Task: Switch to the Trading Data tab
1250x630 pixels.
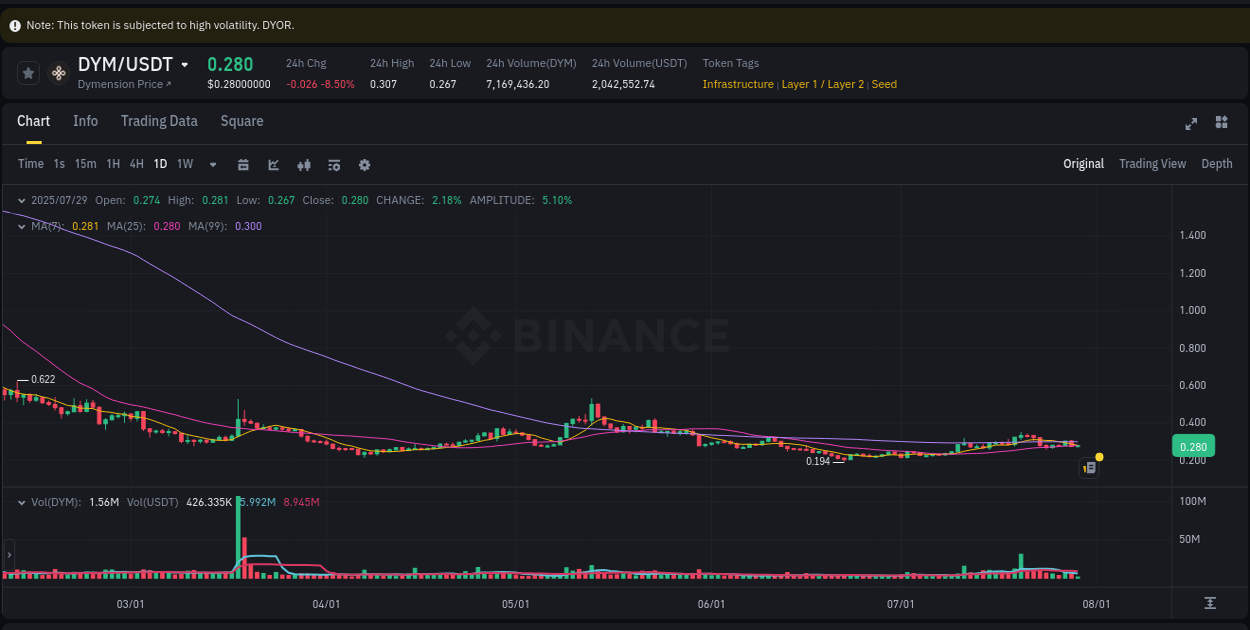Action: pos(159,121)
